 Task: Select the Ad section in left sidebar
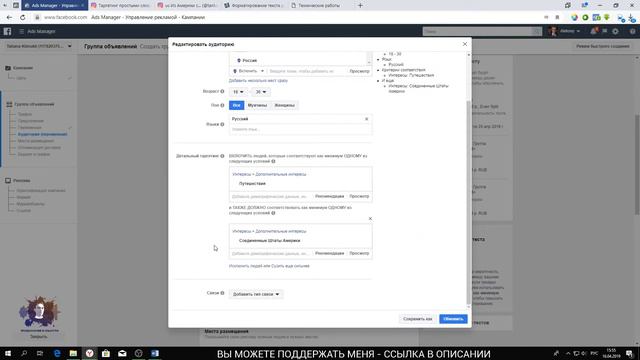click(x=21, y=180)
